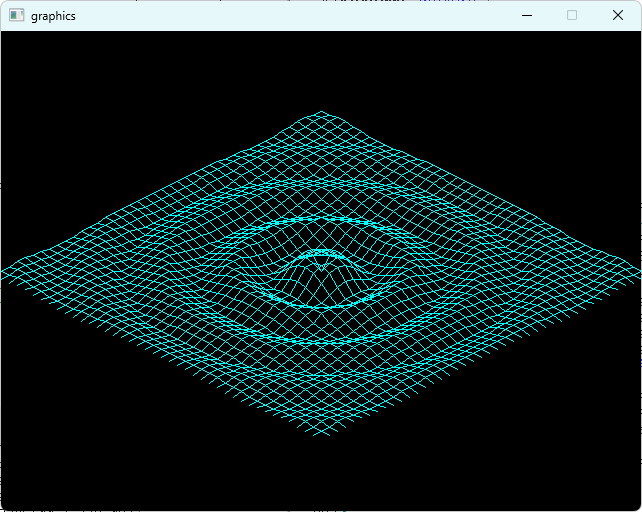Screen dimensions: 642x512
Task: Click the disabled maximize button
Action: coord(572,16)
